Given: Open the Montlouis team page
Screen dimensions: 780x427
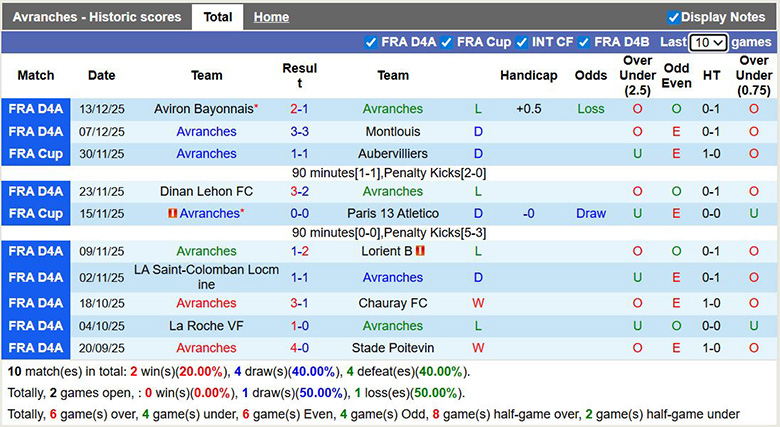Looking at the screenshot, I should pyautogui.click(x=392, y=132).
